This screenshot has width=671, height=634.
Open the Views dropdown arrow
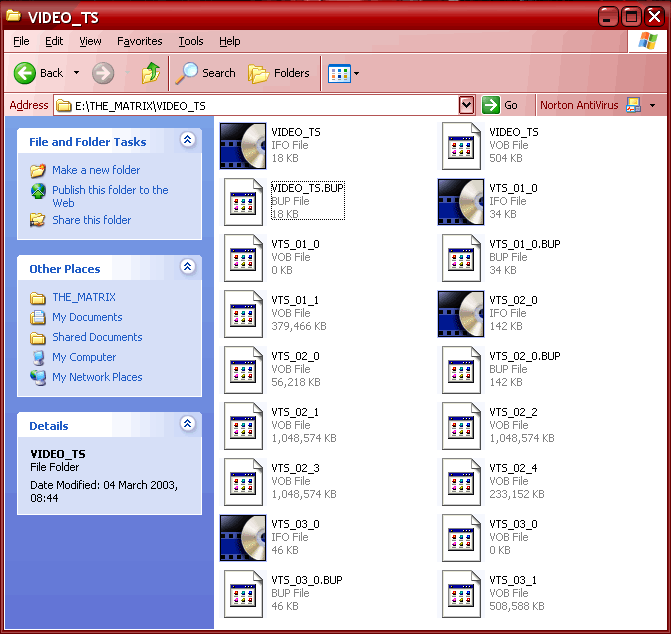pyautogui.click(x=356, y=74)
